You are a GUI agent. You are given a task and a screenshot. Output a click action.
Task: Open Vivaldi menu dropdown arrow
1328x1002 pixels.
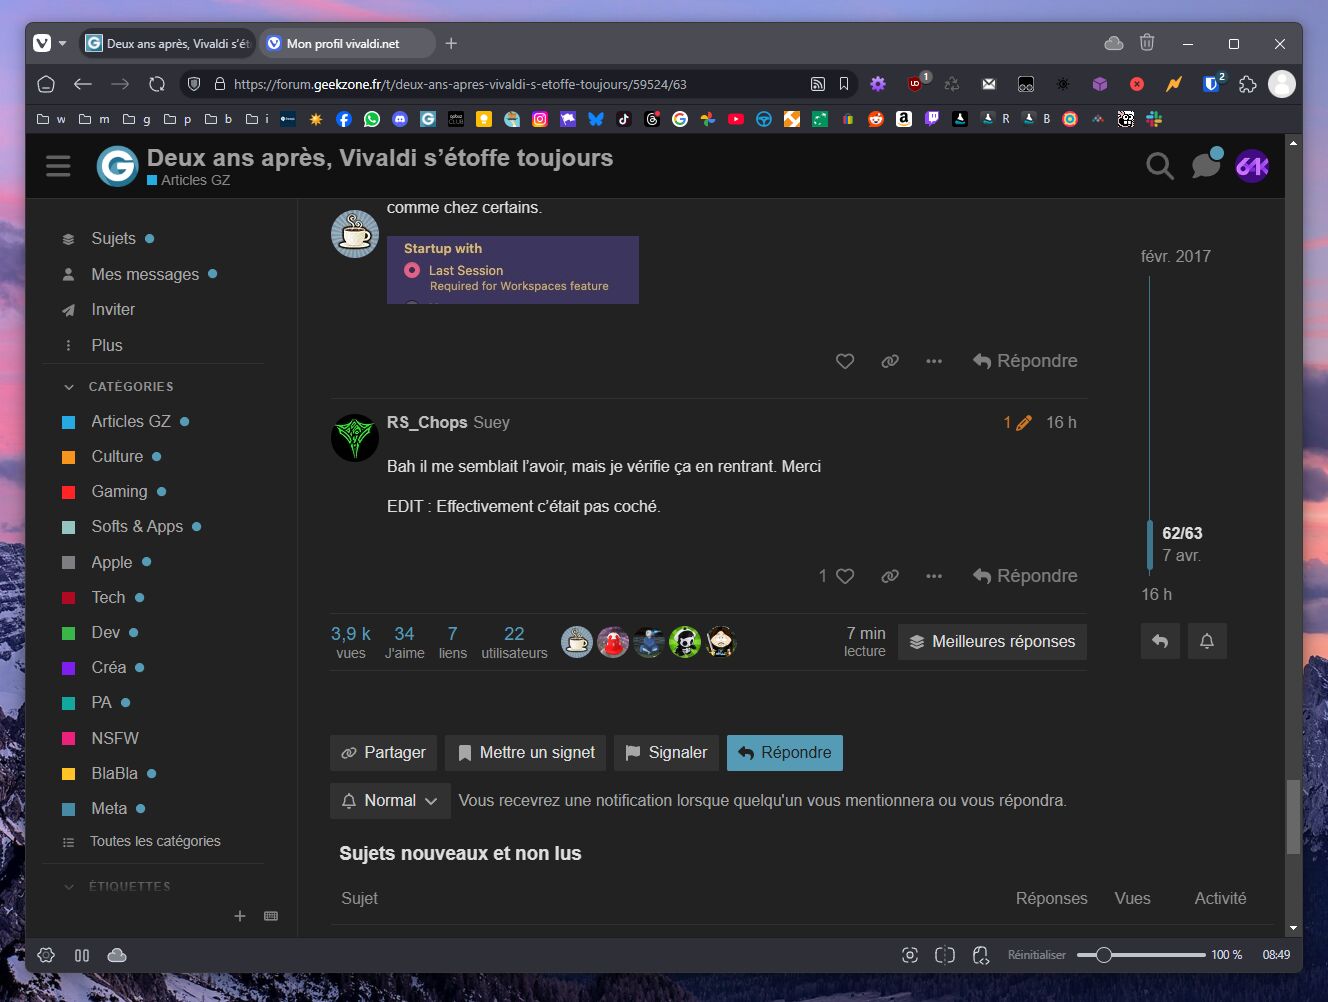[x=62, y=43]
